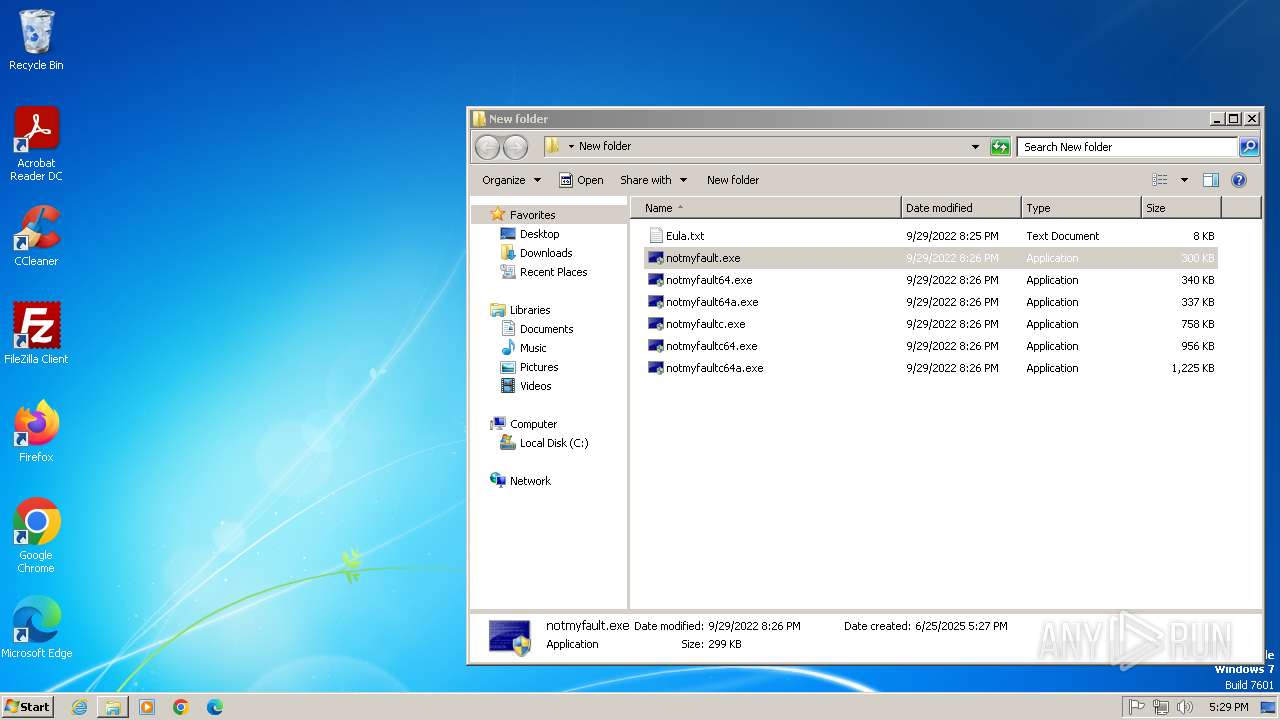The width and height of the screenshot is (1280, 720).
Task: Click the Explorer Back arrow button
Action: (x=487, y=147)
